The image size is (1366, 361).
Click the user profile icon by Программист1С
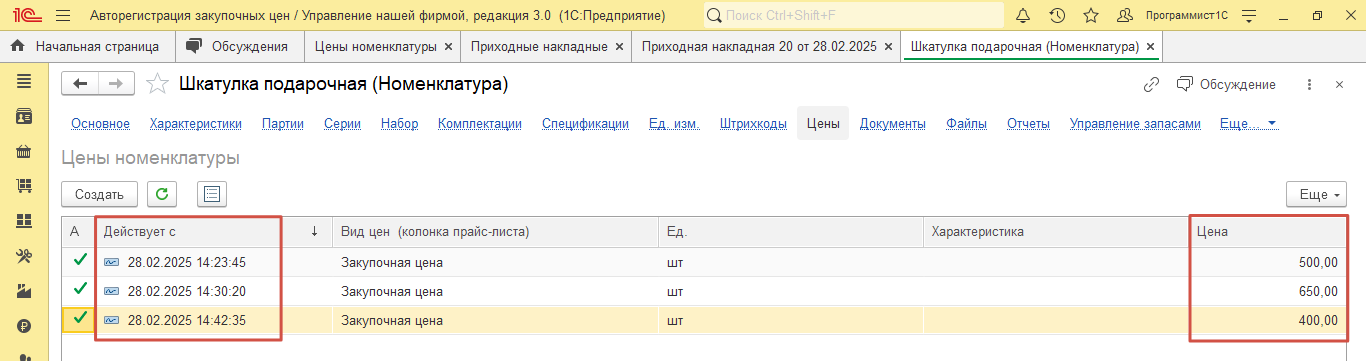coord(1125,16)
